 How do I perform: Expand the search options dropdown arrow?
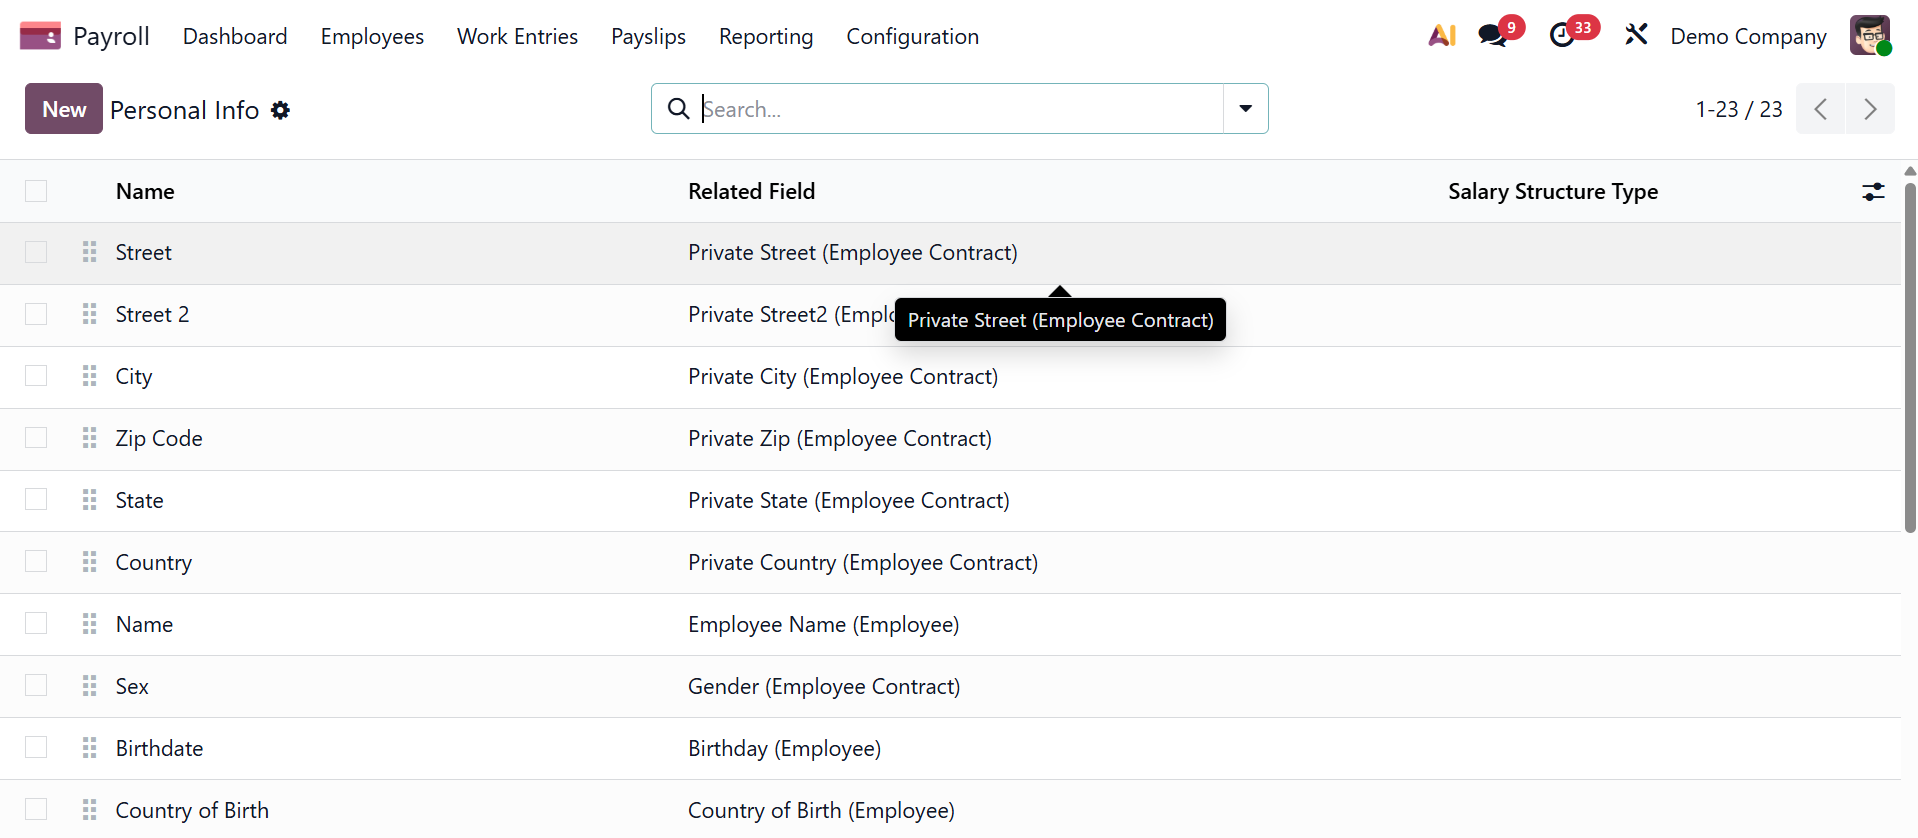tap(1245, 109)
